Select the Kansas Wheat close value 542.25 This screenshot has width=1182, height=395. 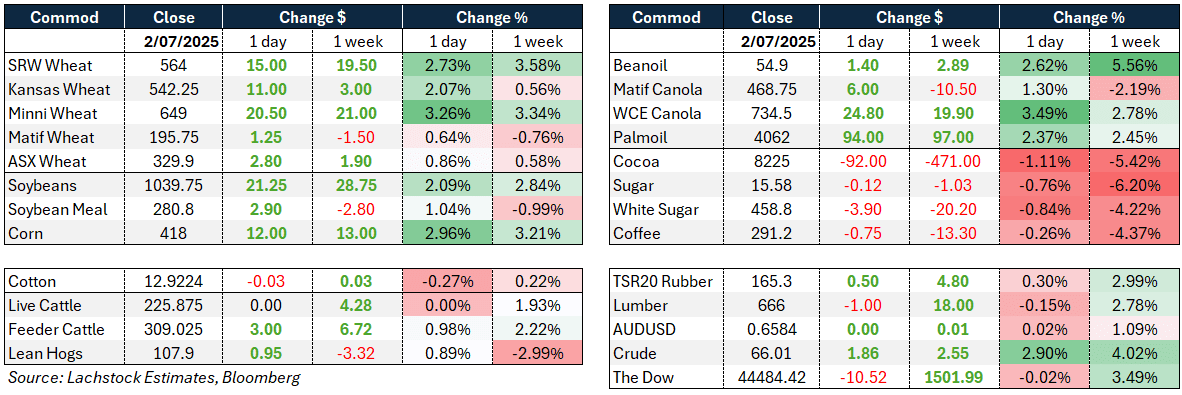point(173,90)
